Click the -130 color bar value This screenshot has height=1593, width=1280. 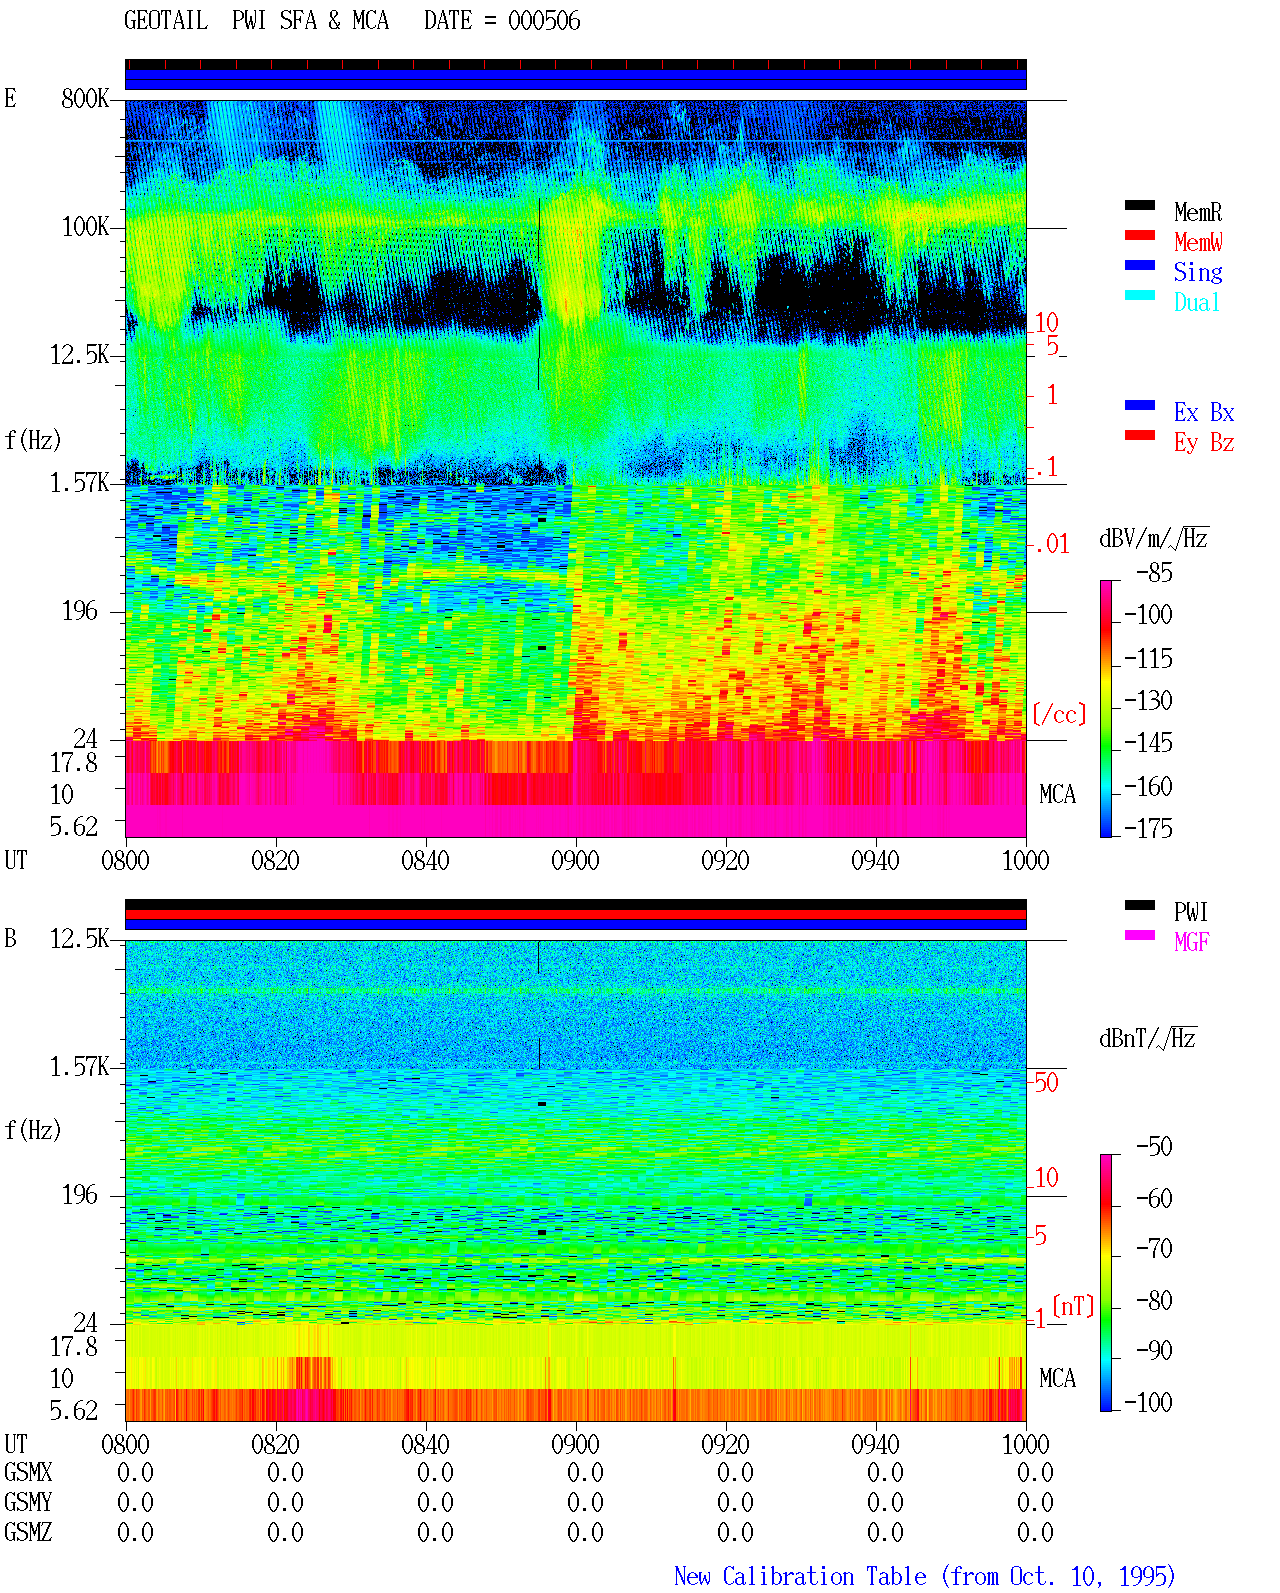click(x=1148, y=700)
